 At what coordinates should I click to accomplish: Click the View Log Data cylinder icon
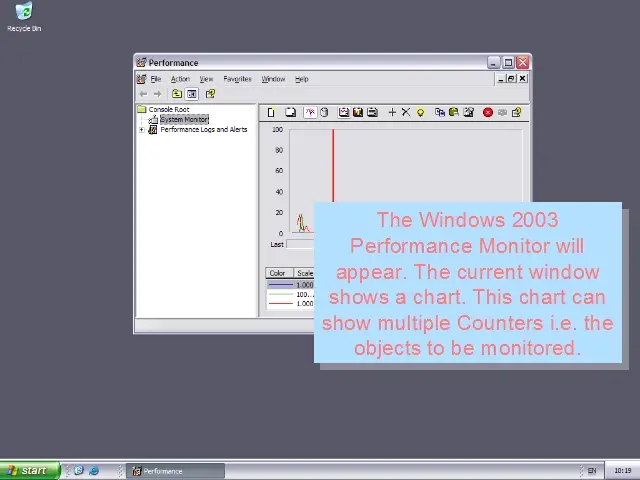[x=324, y=112]
